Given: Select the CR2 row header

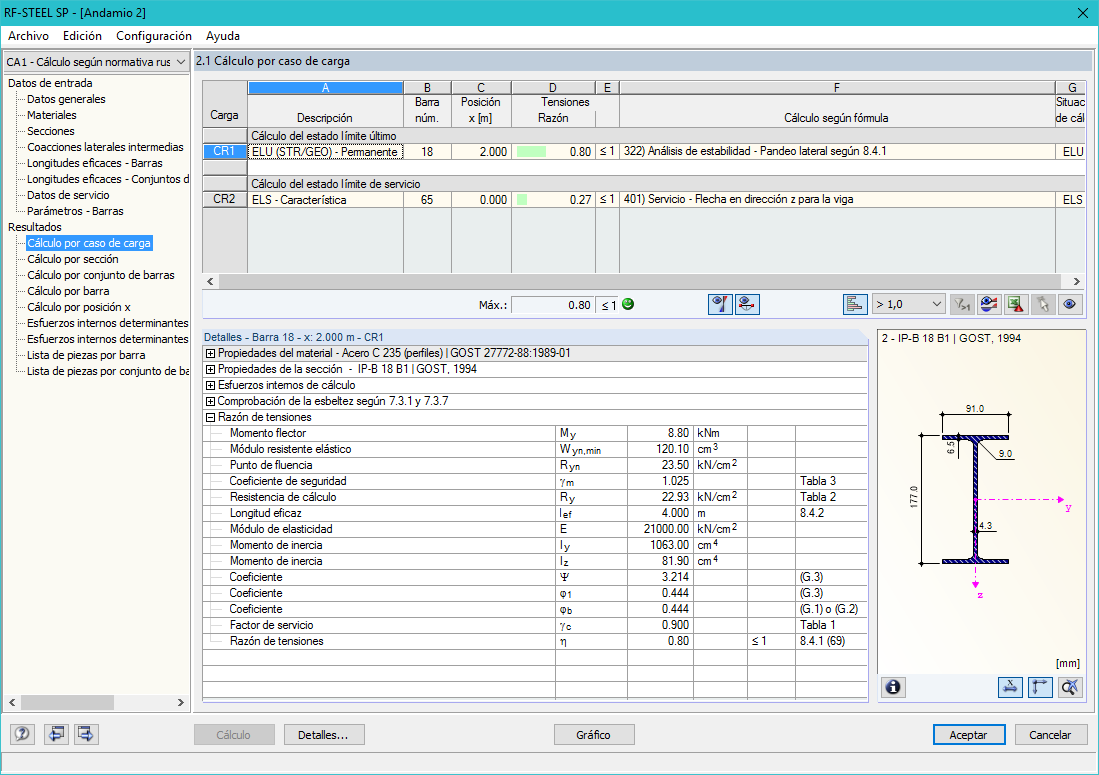Looking at the screenshot, I should [x=224, y=199].
